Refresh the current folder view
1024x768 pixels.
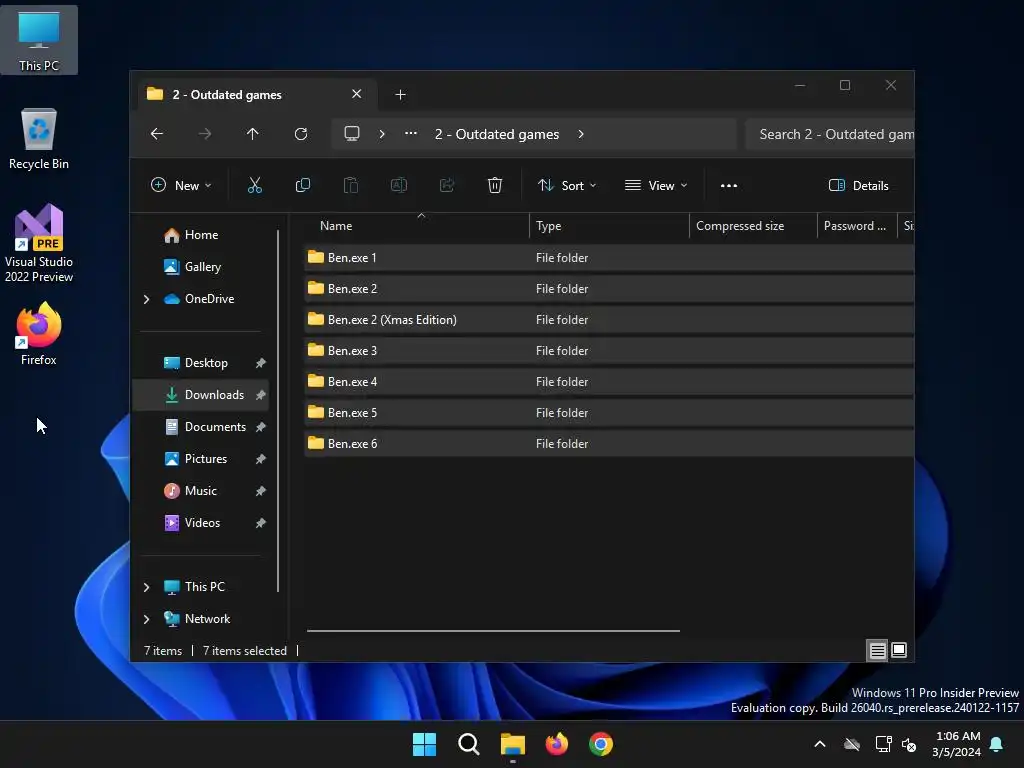coord(300,134)
